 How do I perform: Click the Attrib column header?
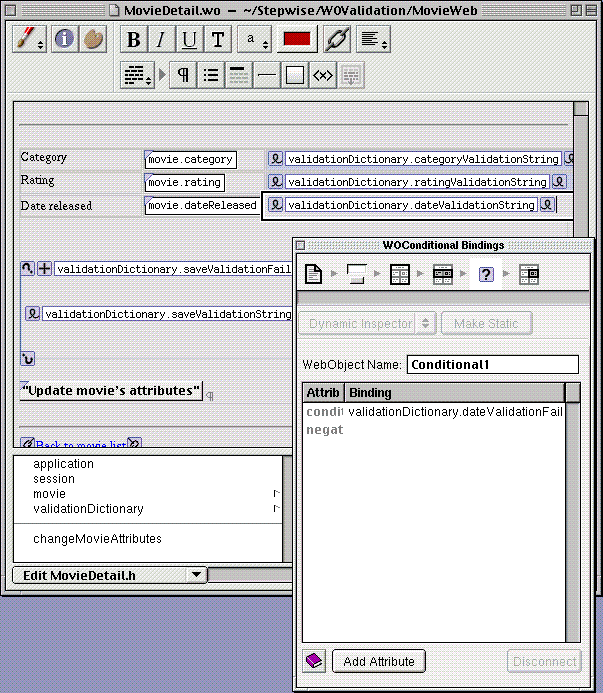point(323,392)
